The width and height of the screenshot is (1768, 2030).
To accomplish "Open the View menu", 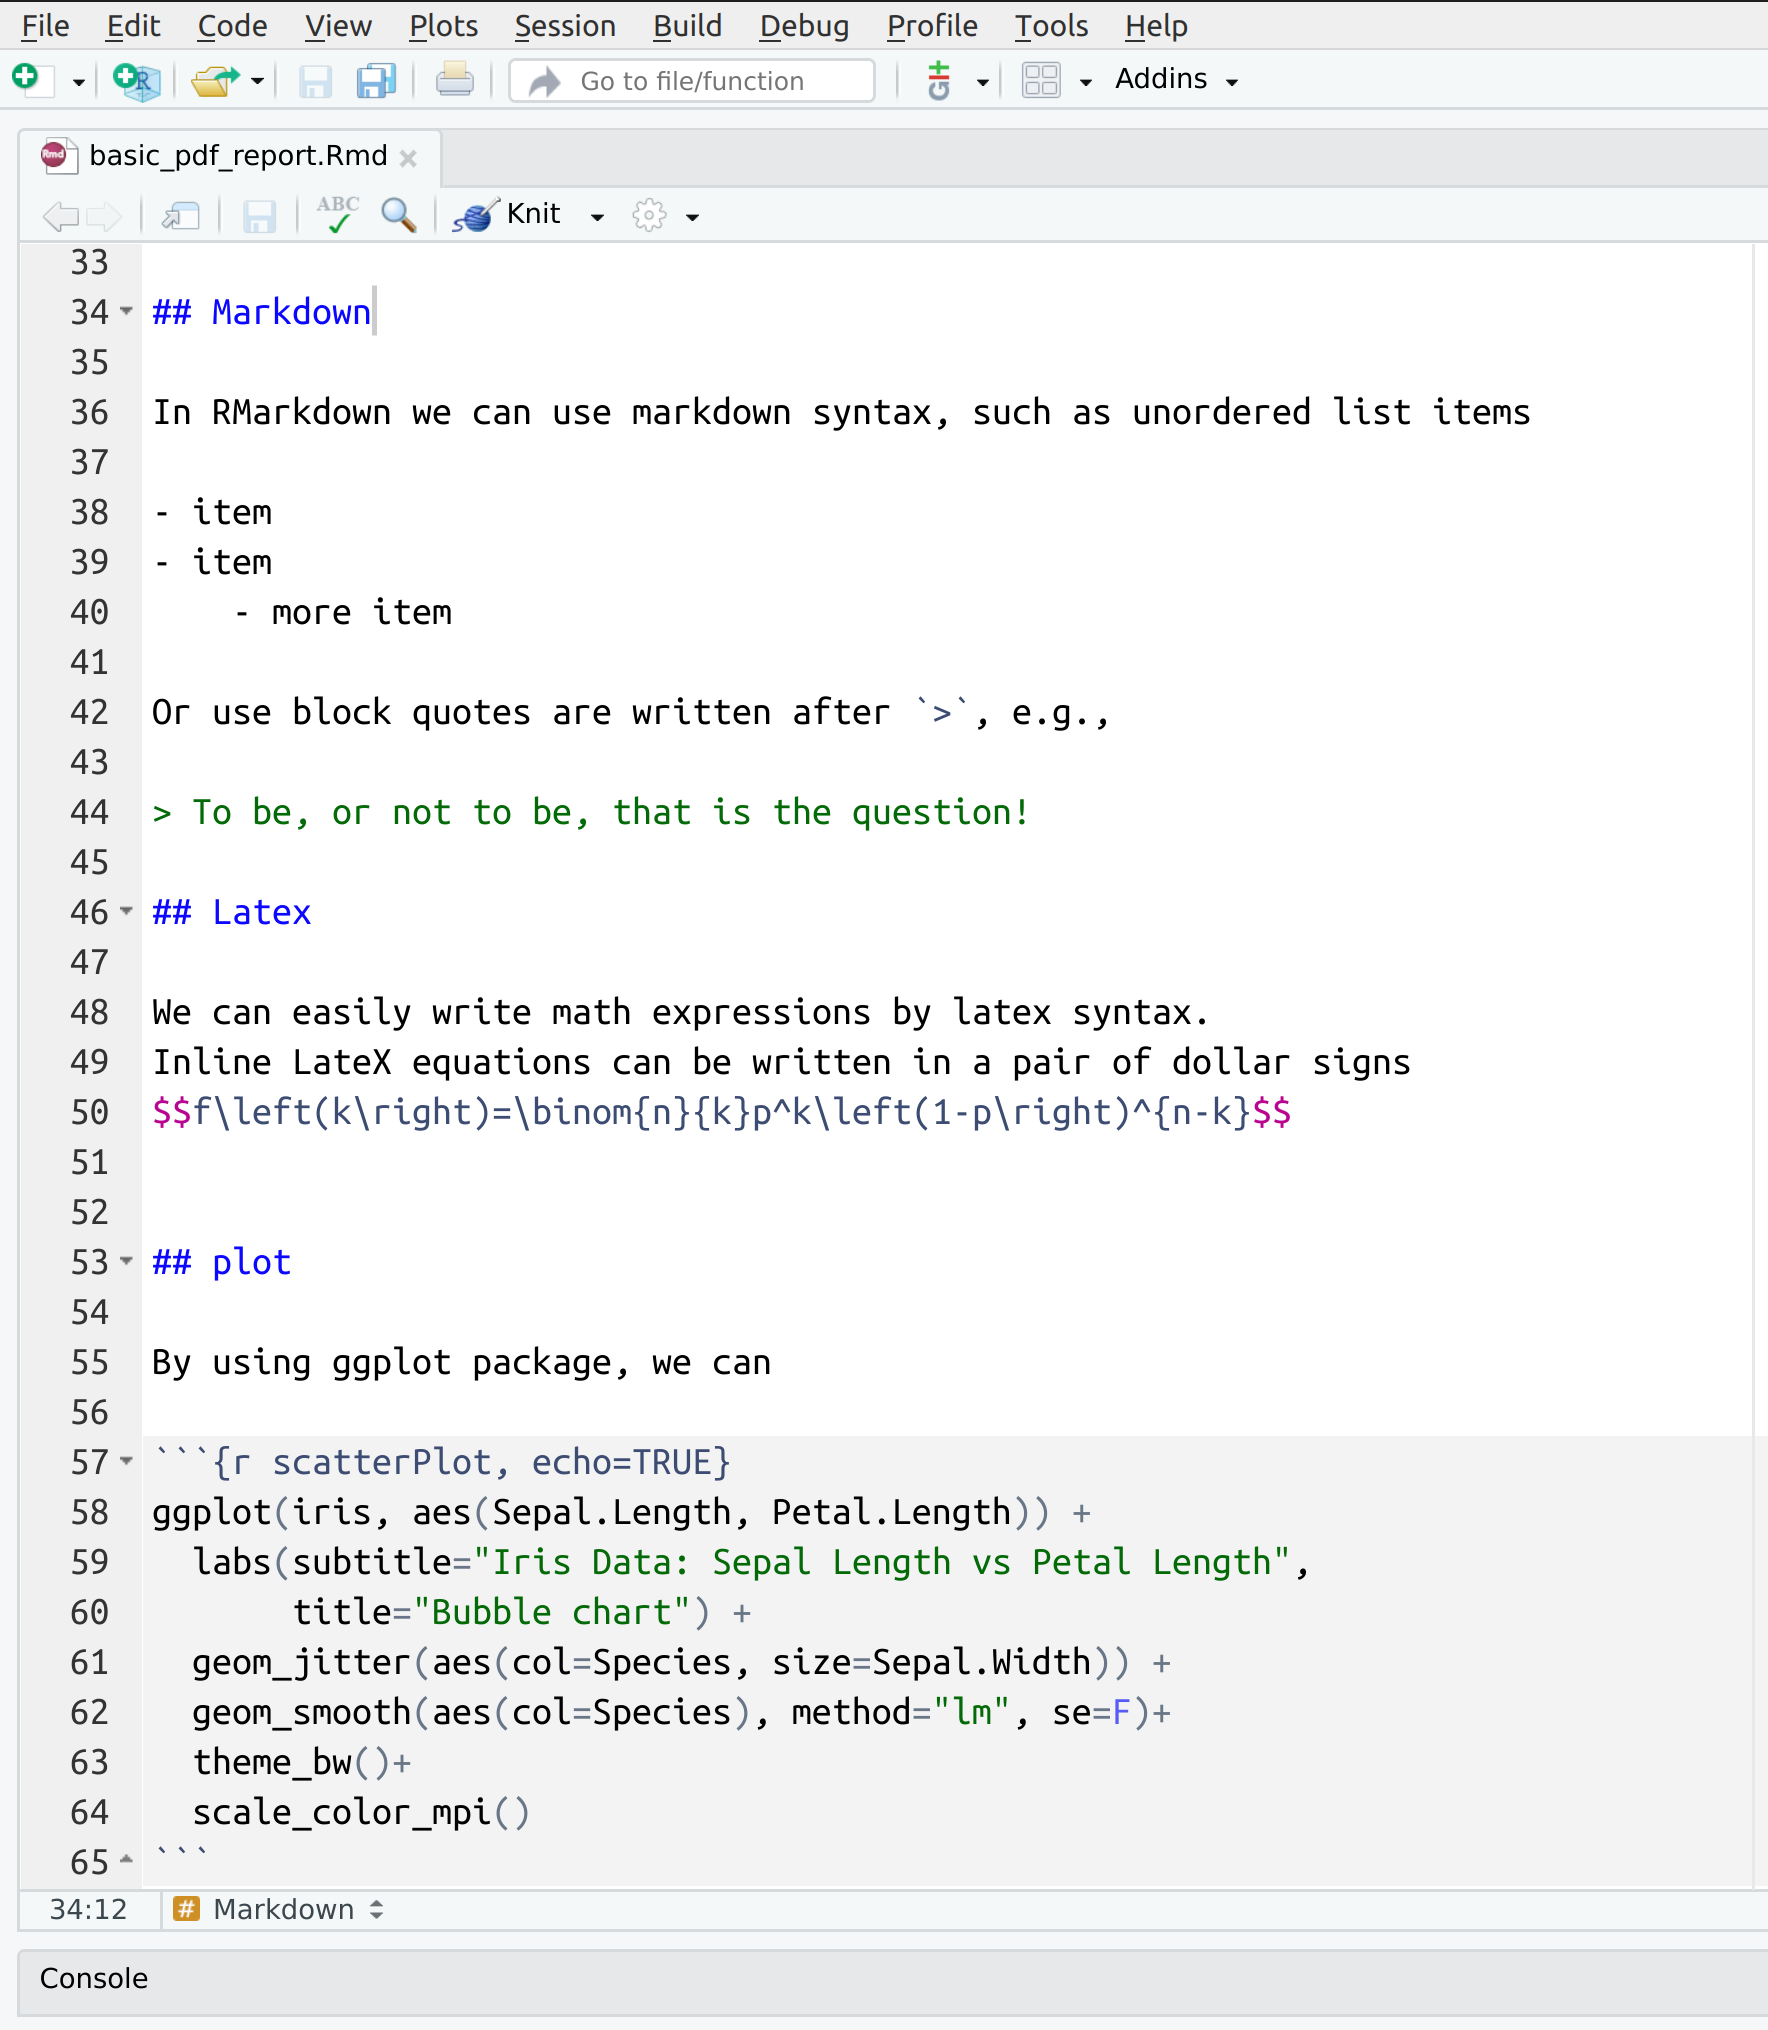I will [x=338, y=26].
